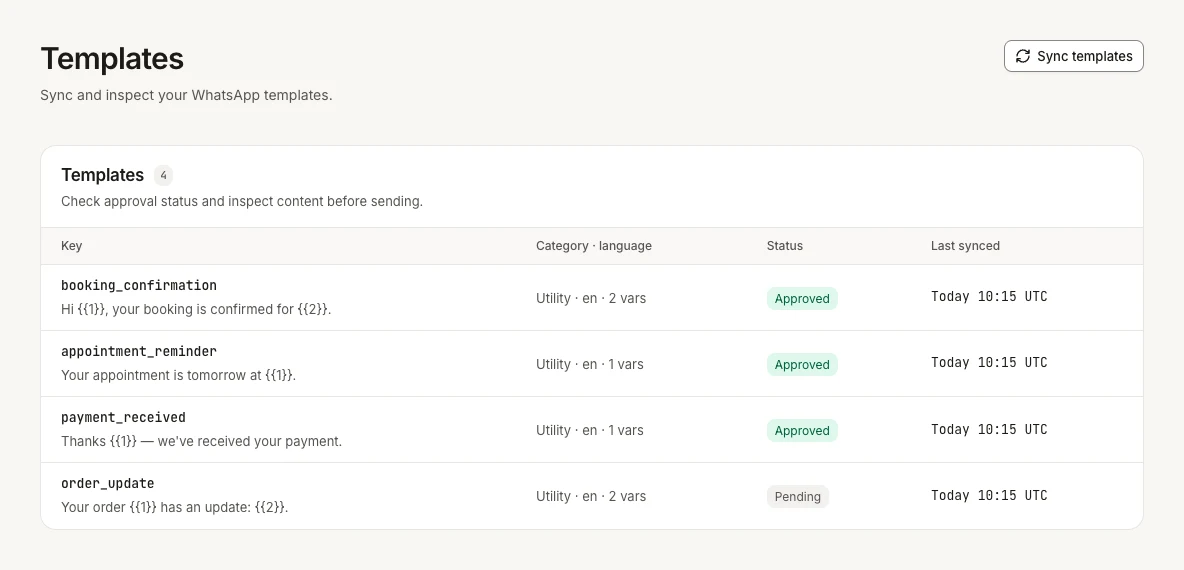Select the Approved badge for booking_confirmation
Image resolution: width=1184 pixels, height=570 pixels.
[802, 298]
